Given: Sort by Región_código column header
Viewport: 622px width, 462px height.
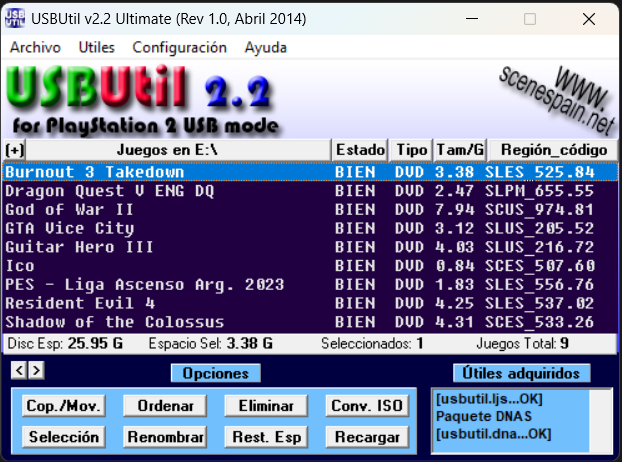Looking at the screenshot, I should tap(553, 150).
